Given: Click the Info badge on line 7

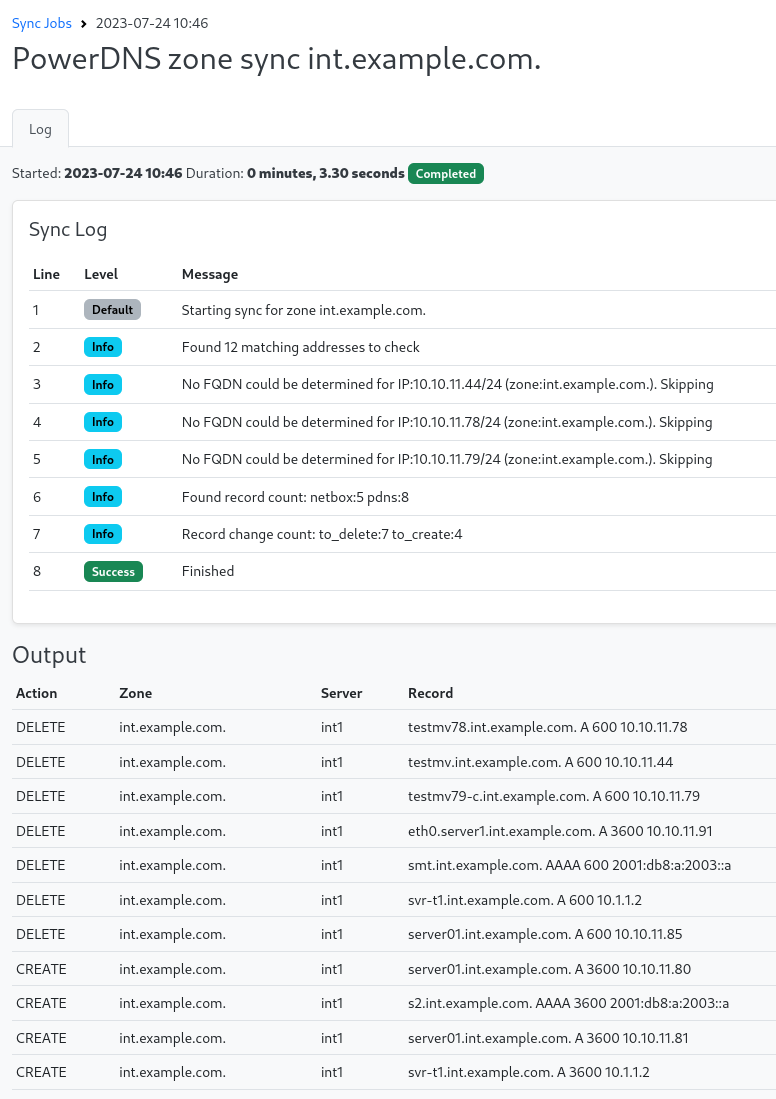Looking at the screenshot, I should [x=103, y=534].
